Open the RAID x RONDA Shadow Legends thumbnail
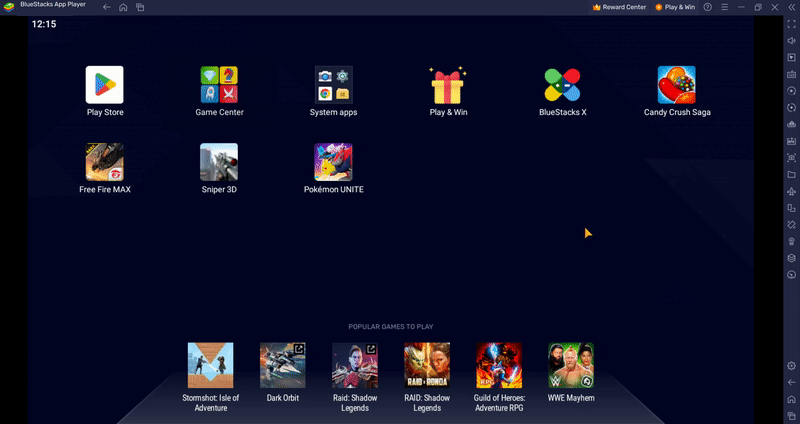This screenshot has height=424, width=800. pos(427,365)
